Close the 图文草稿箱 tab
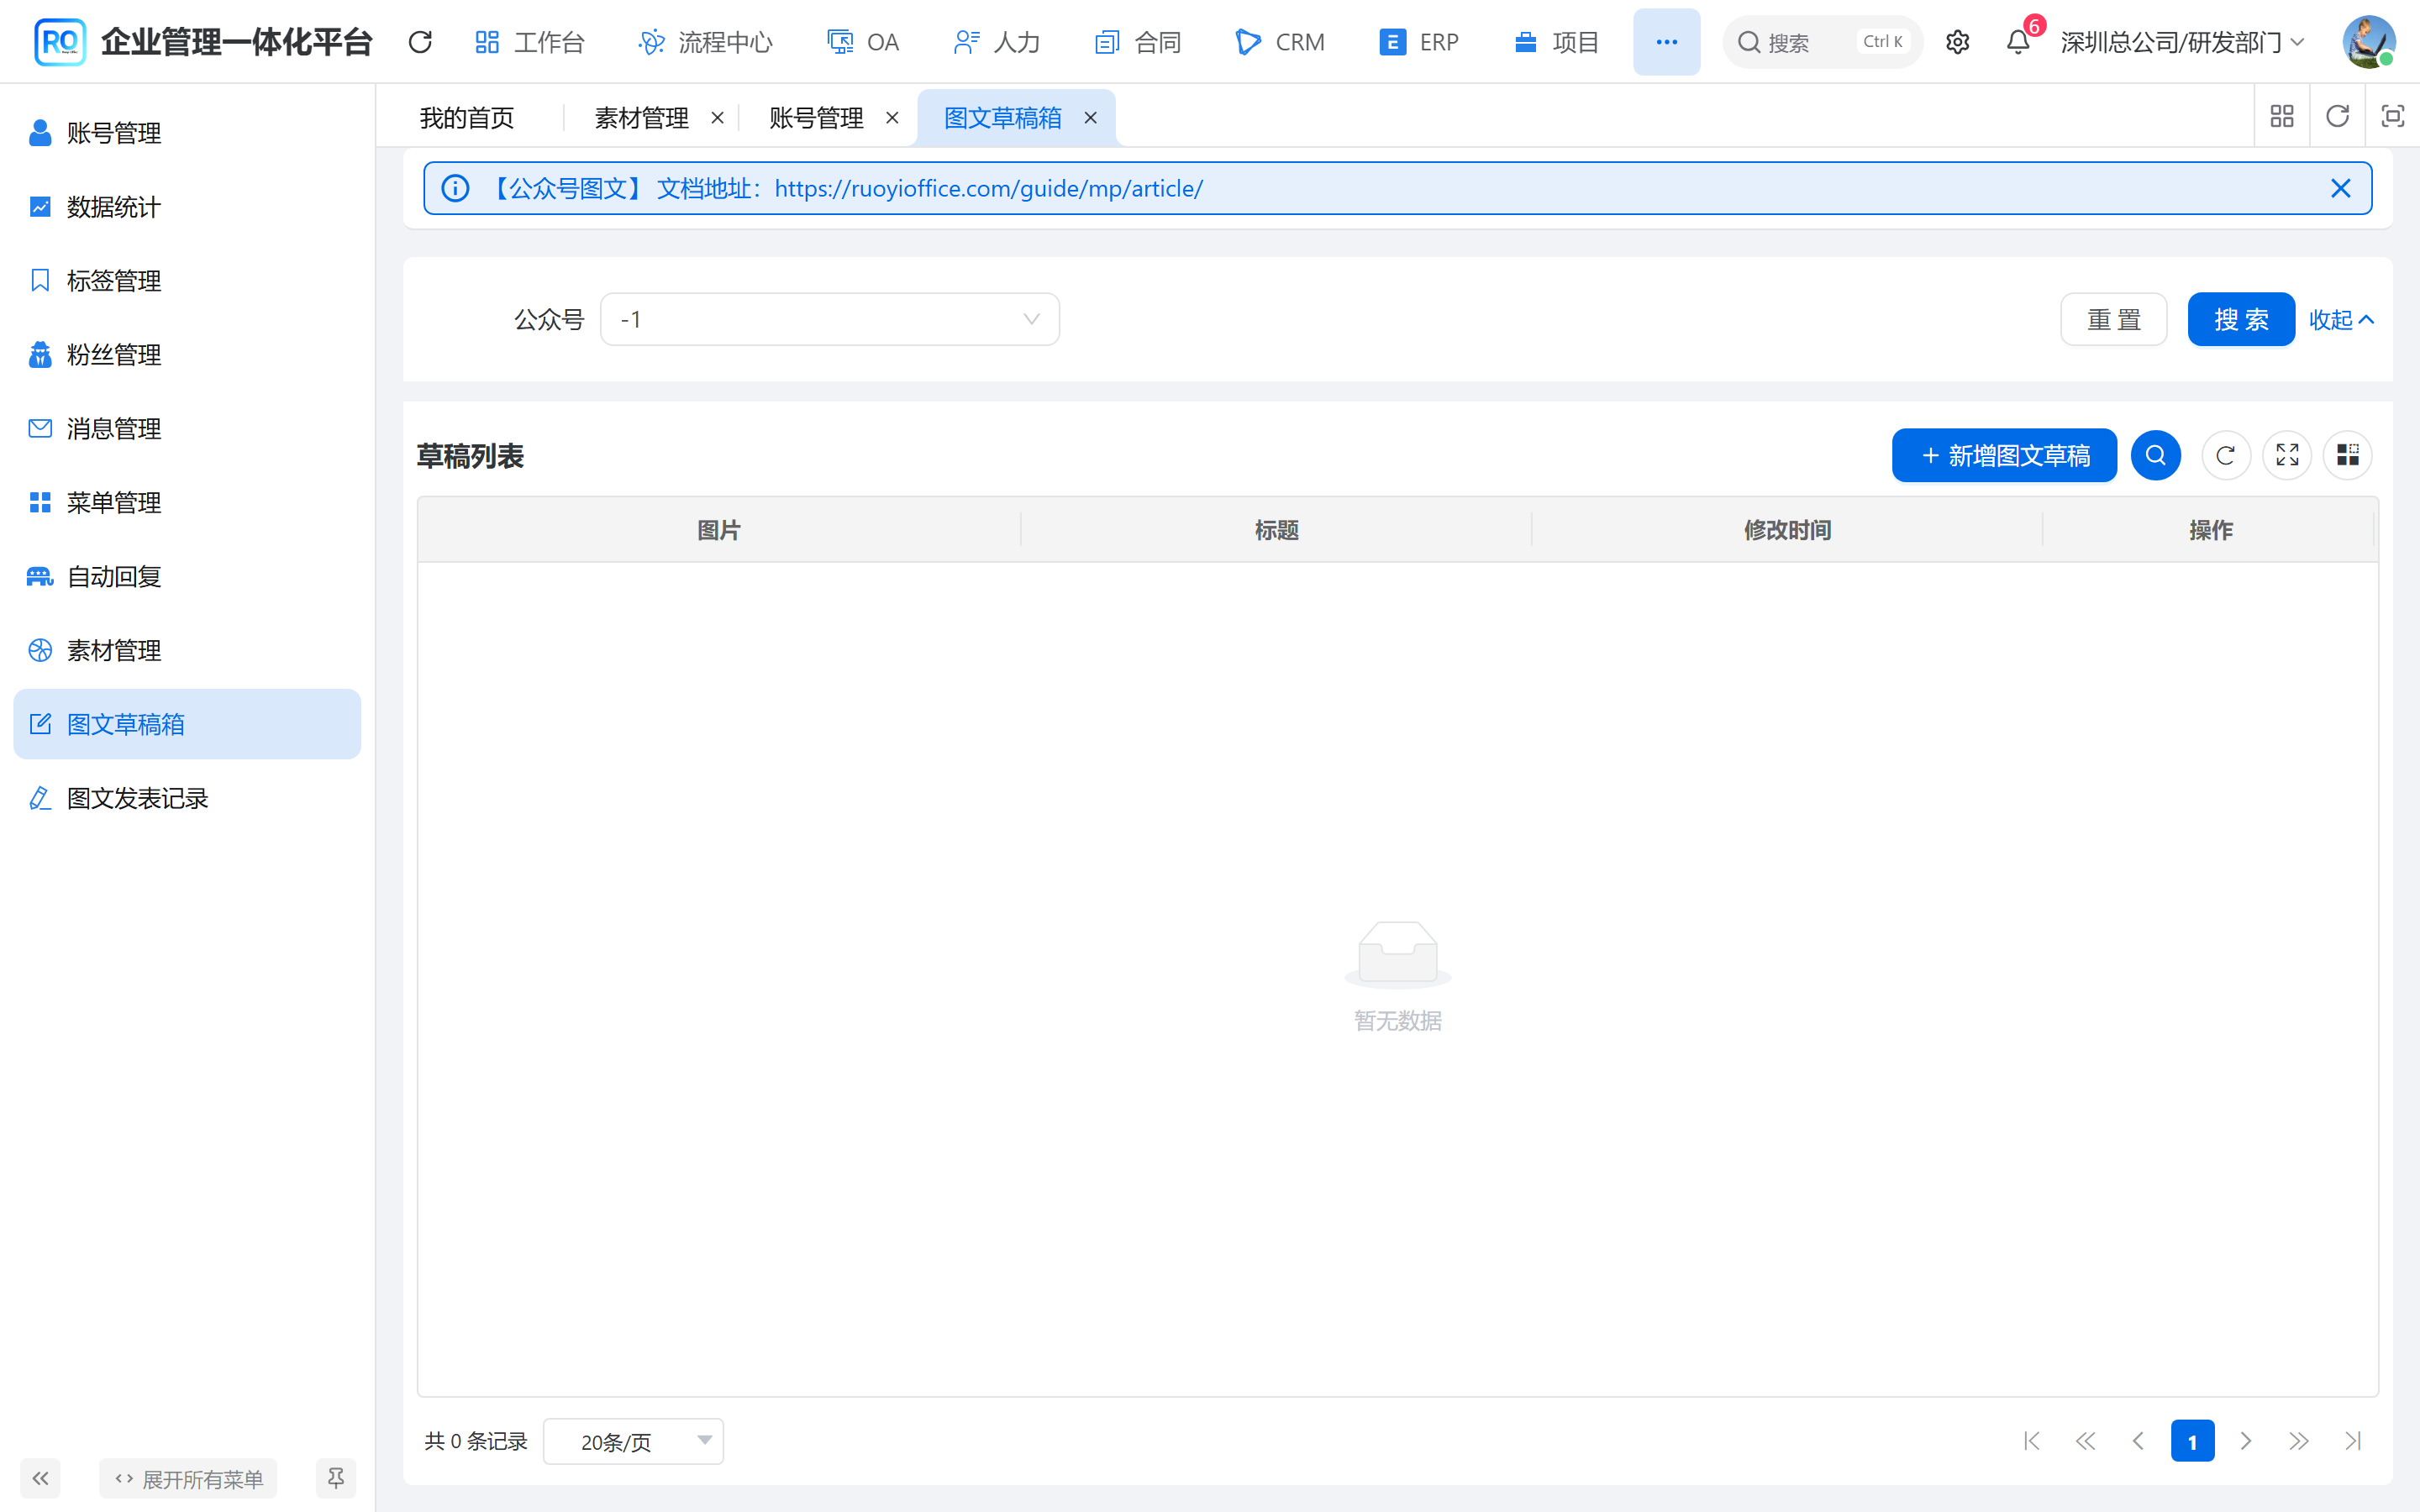2420x1512 pixels. 1090,118
